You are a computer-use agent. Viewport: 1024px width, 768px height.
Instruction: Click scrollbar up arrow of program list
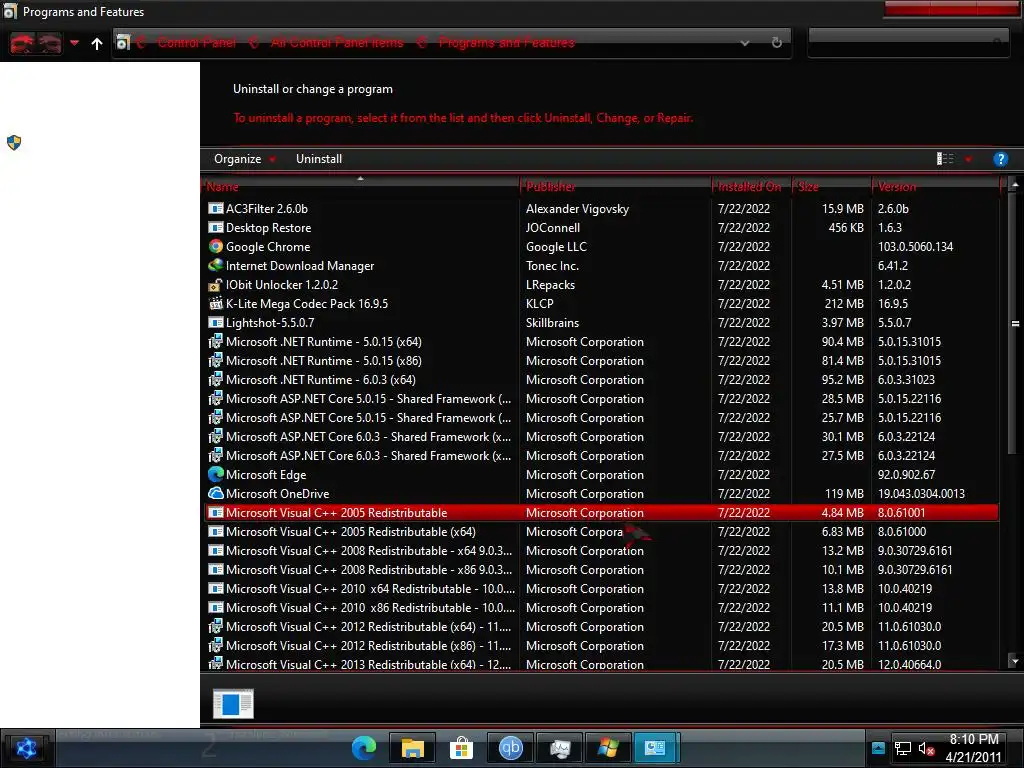[x=1014, y=184]
